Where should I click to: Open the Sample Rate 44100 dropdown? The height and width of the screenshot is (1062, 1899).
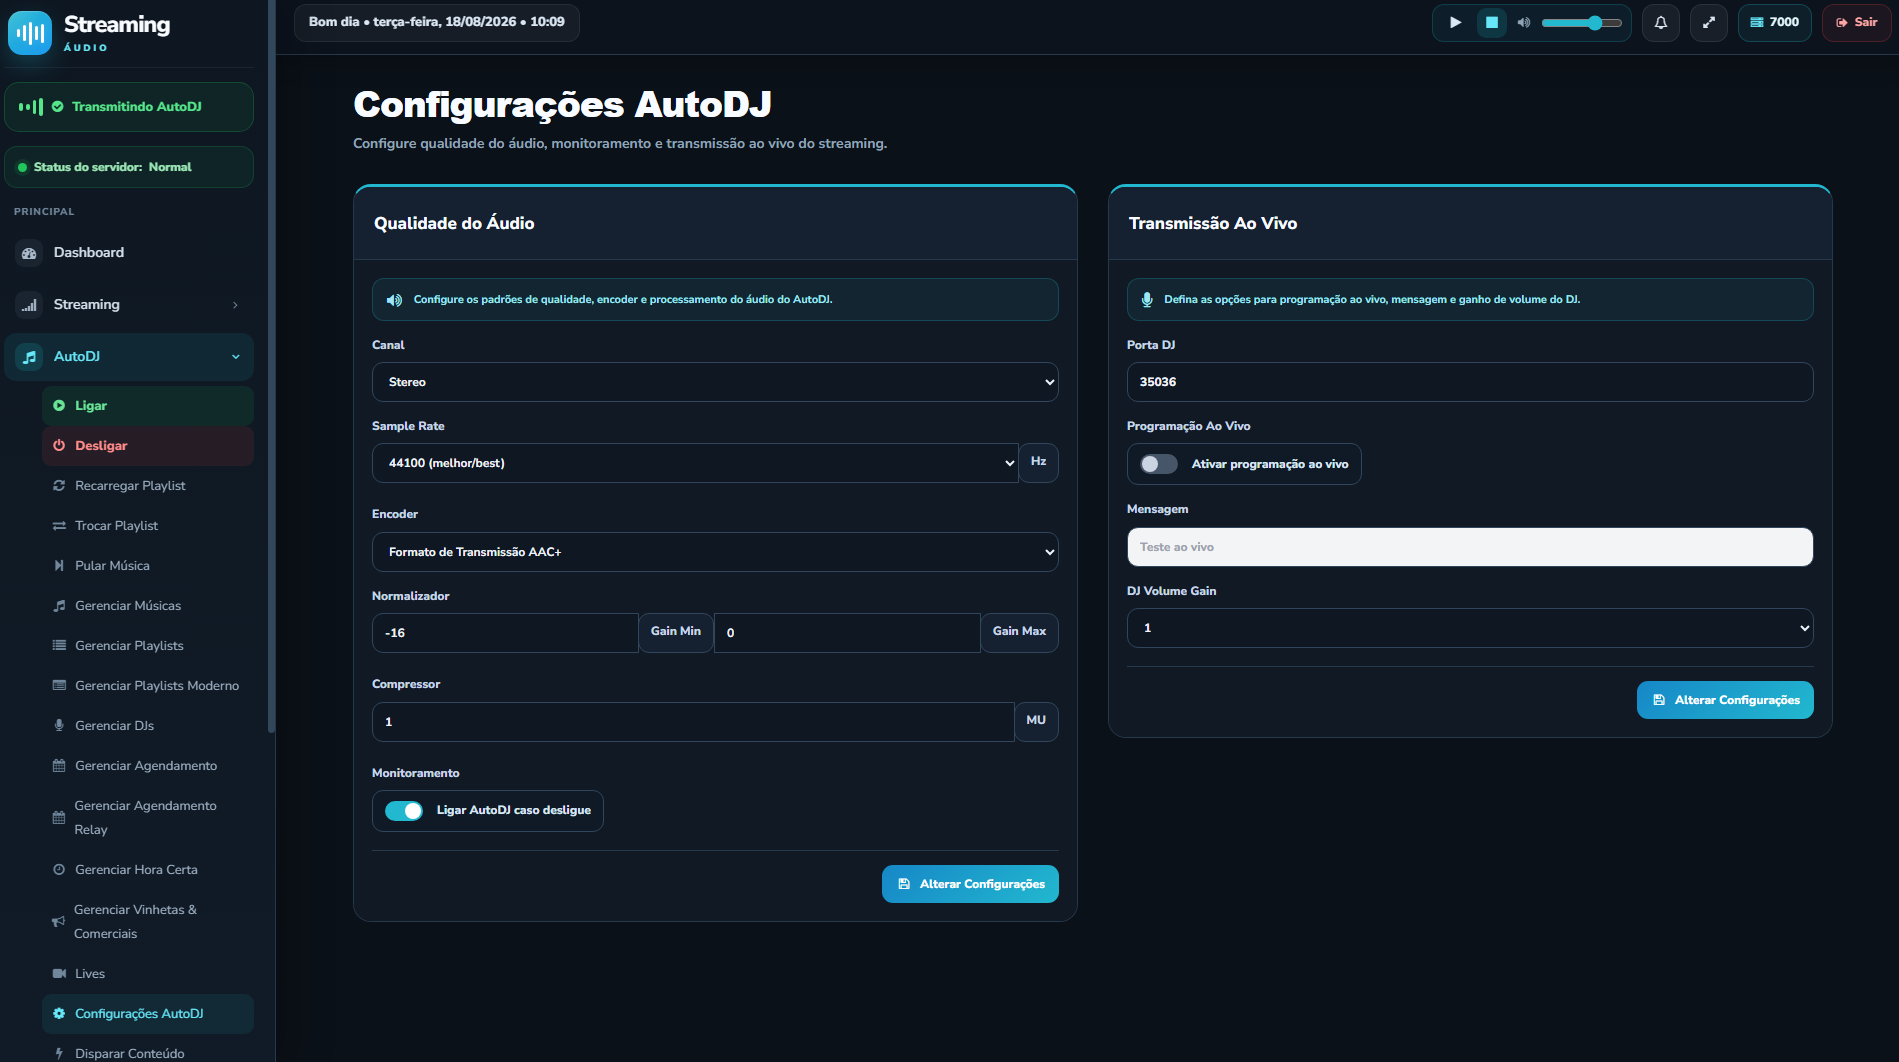point(695,463)
